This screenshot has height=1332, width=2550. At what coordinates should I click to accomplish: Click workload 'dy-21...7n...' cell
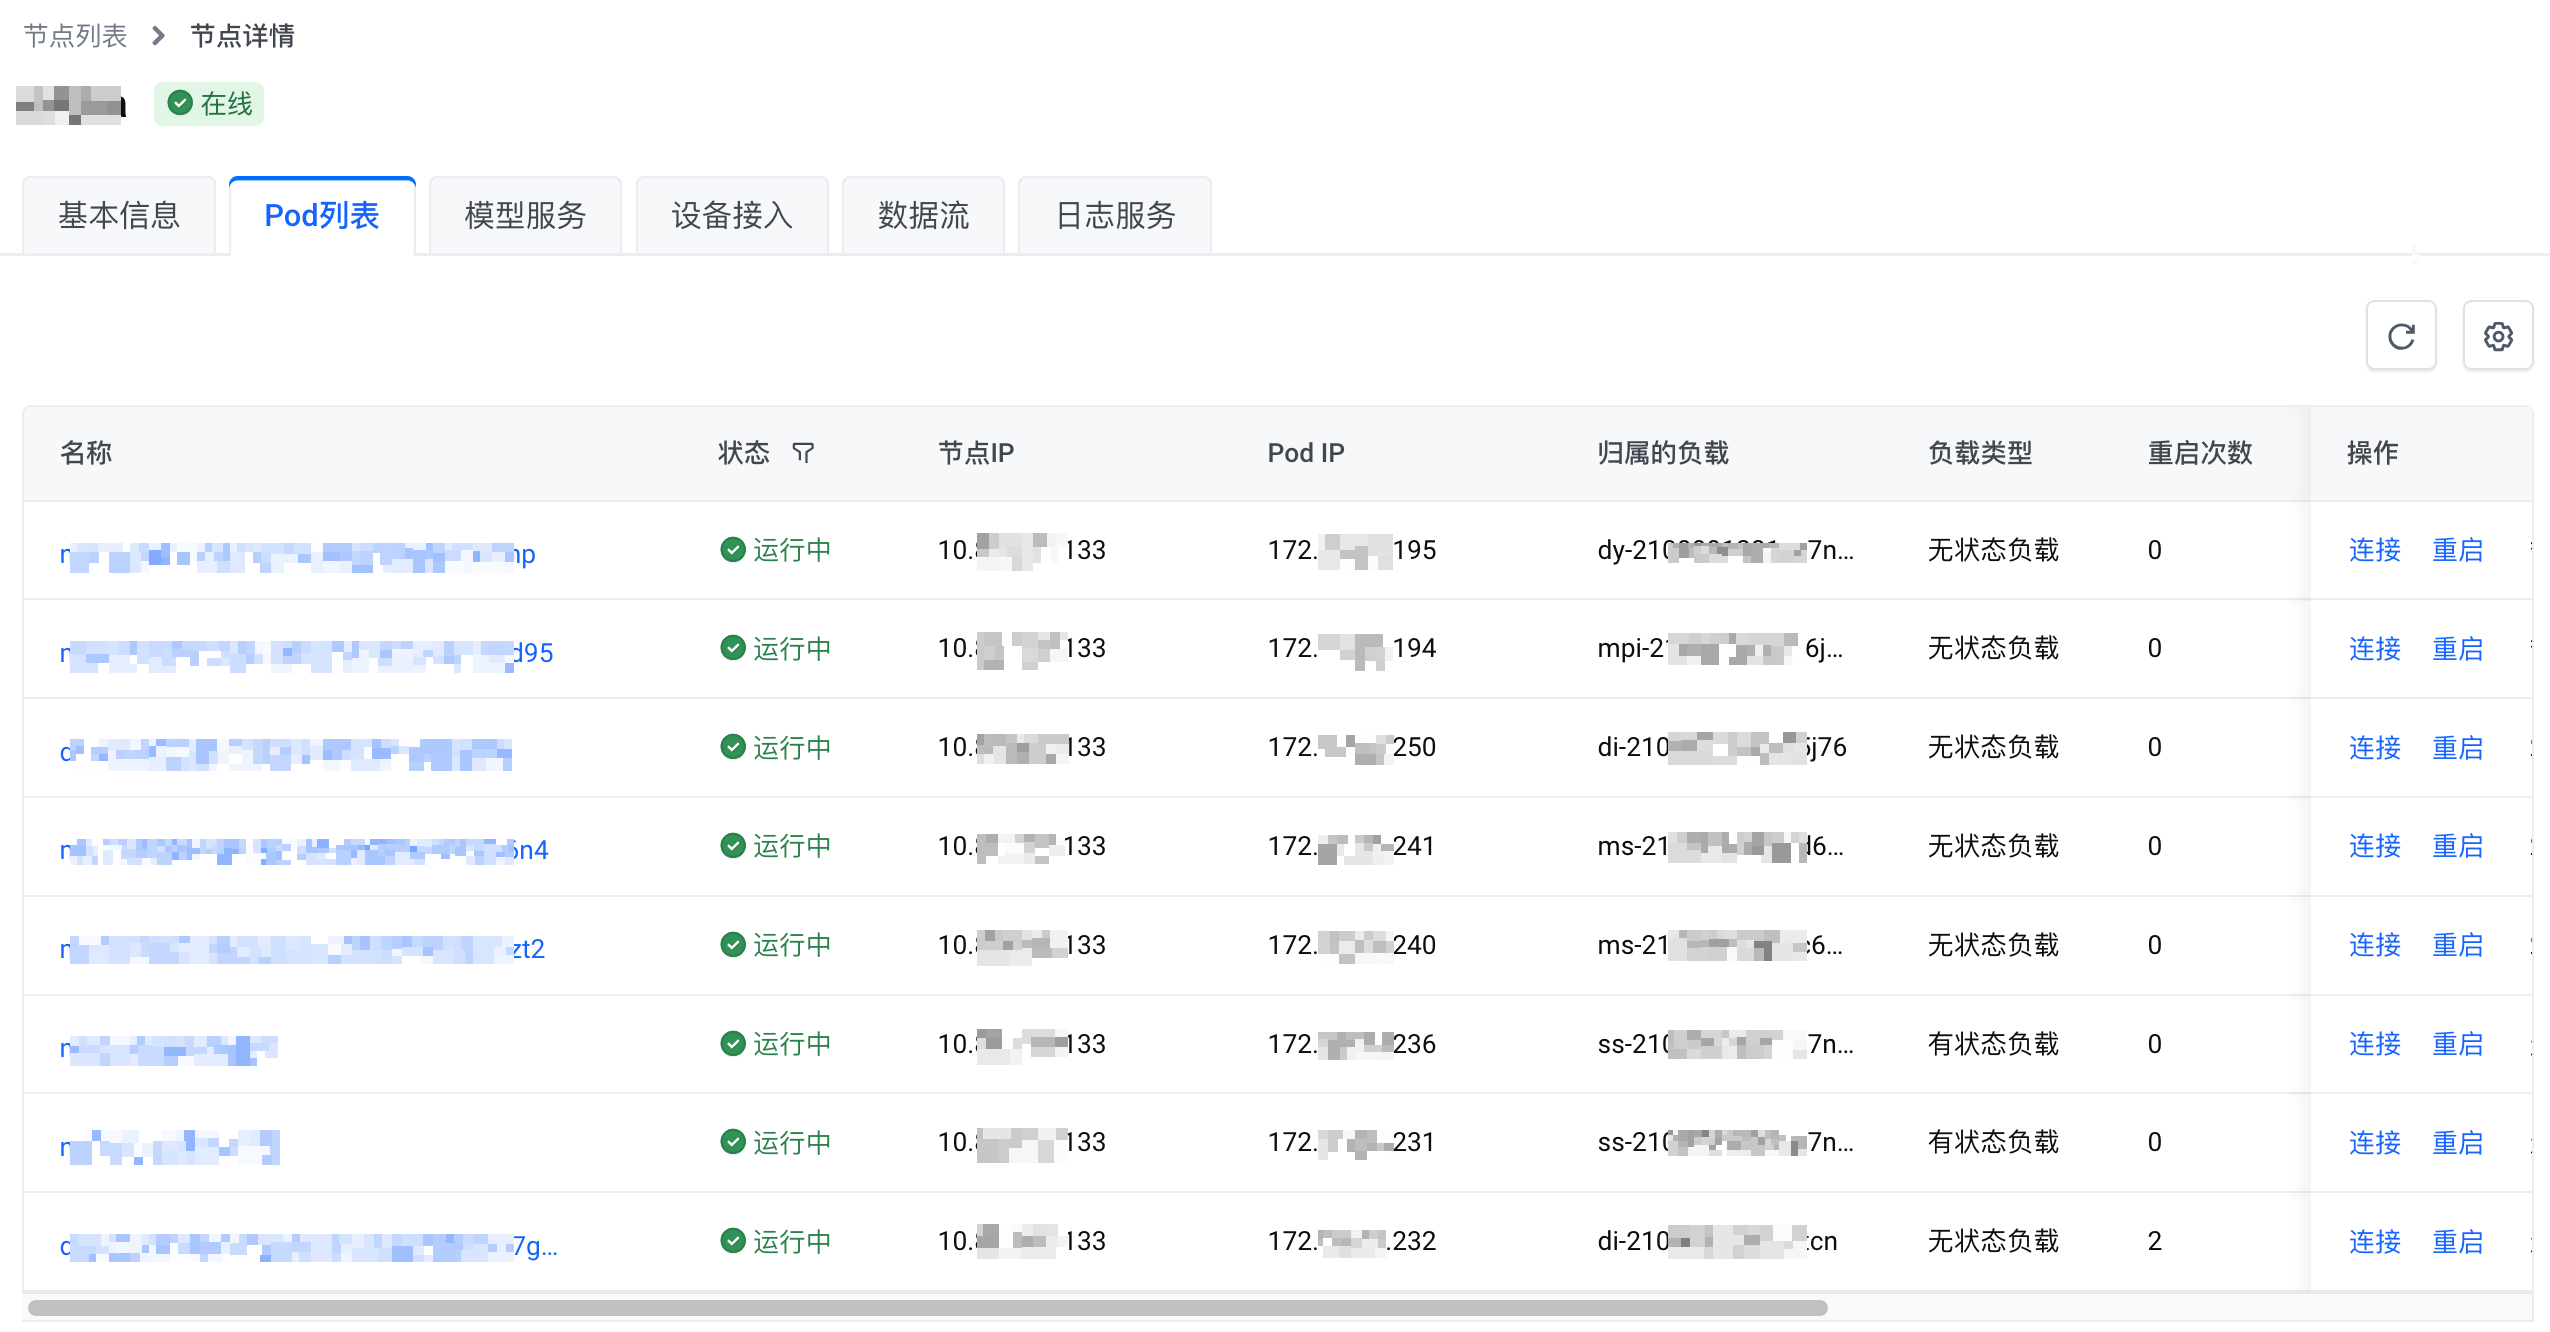[x=1725, y=550]
